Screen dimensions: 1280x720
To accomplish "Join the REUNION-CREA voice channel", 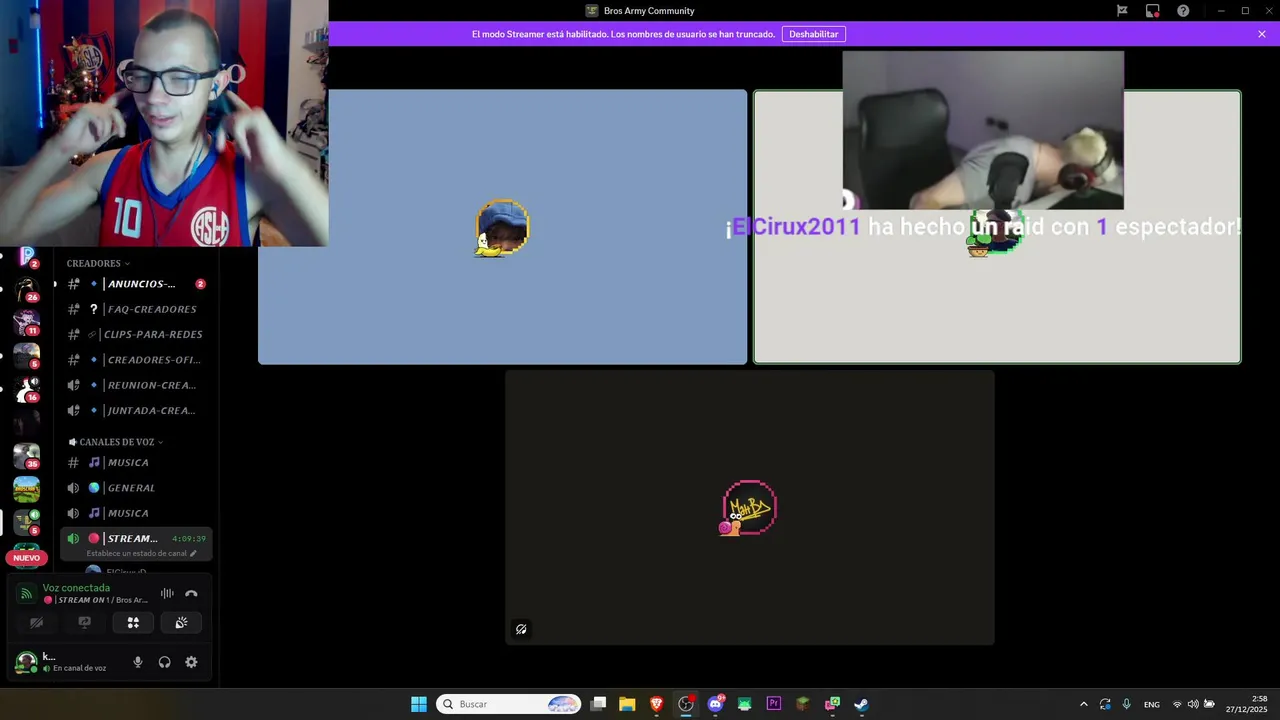I will [136, 385].
